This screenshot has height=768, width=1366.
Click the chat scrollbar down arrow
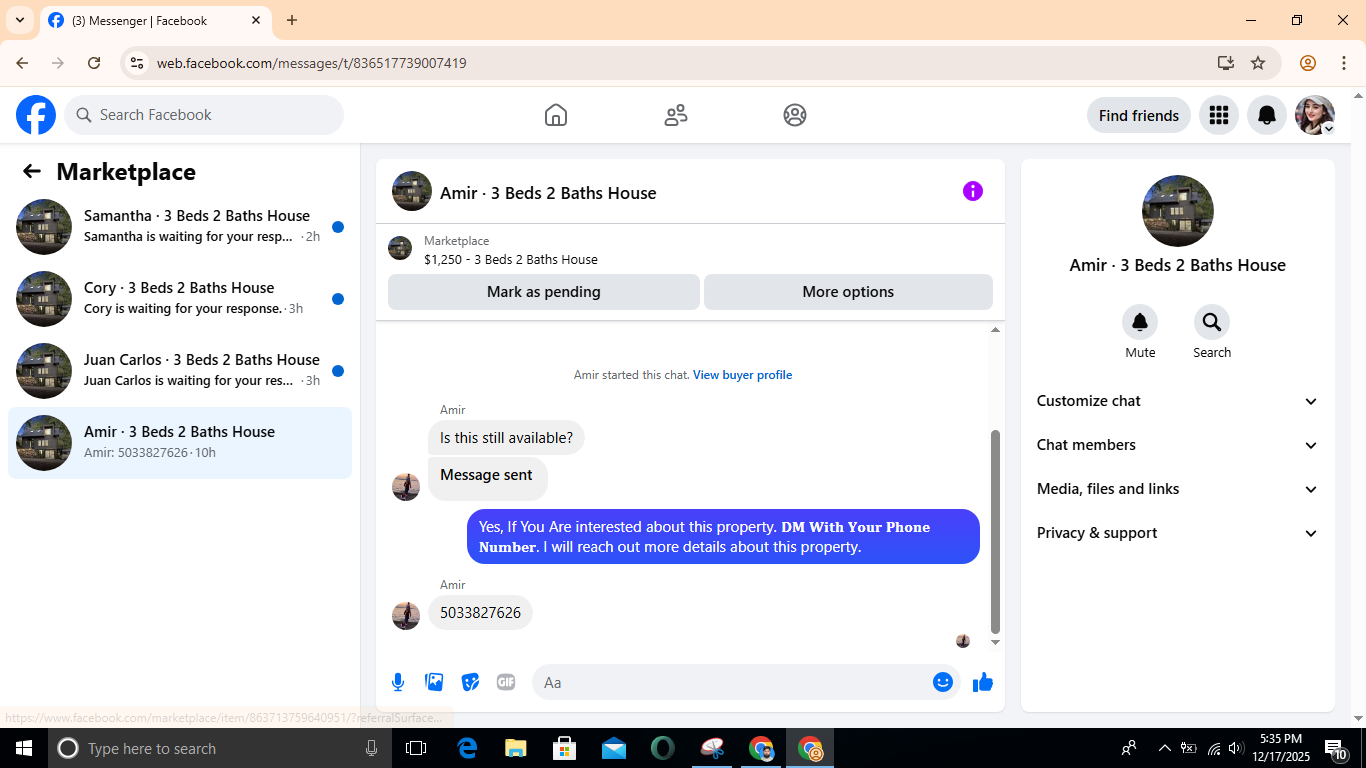click(995, 642)
